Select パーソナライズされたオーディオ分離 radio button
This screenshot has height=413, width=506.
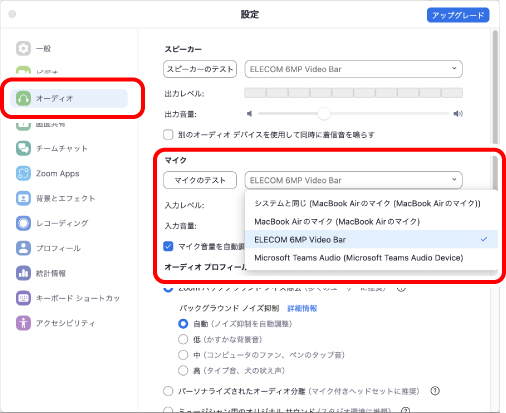(168, 391)
